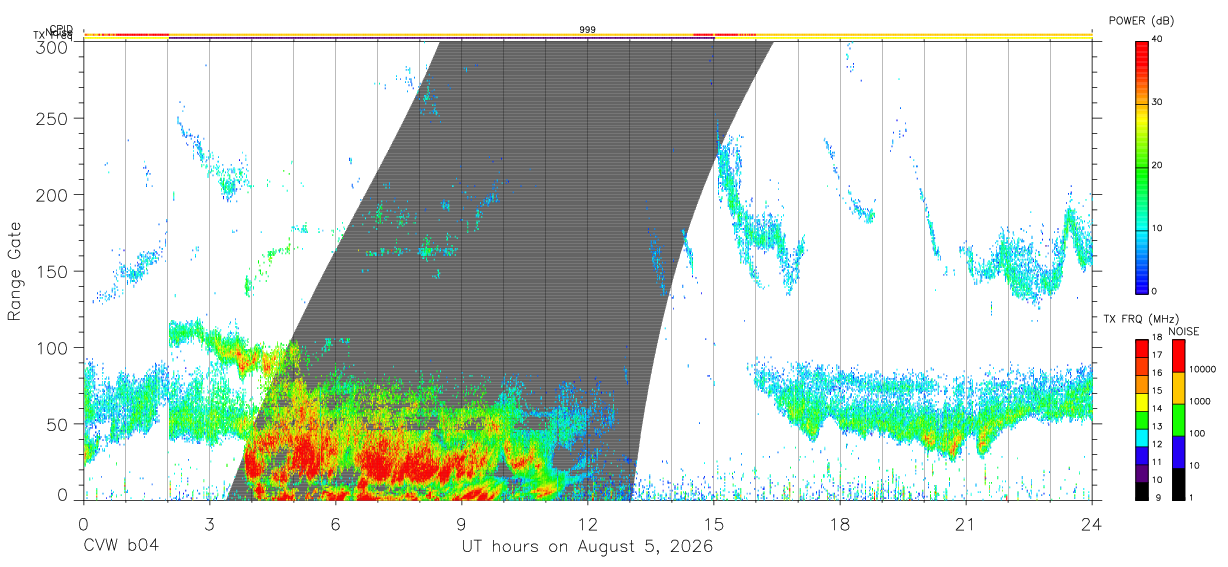Click the 10000 label on NOISE legend
Viewport: 1228px width, 567px height.
click(x=1203, y=369)
